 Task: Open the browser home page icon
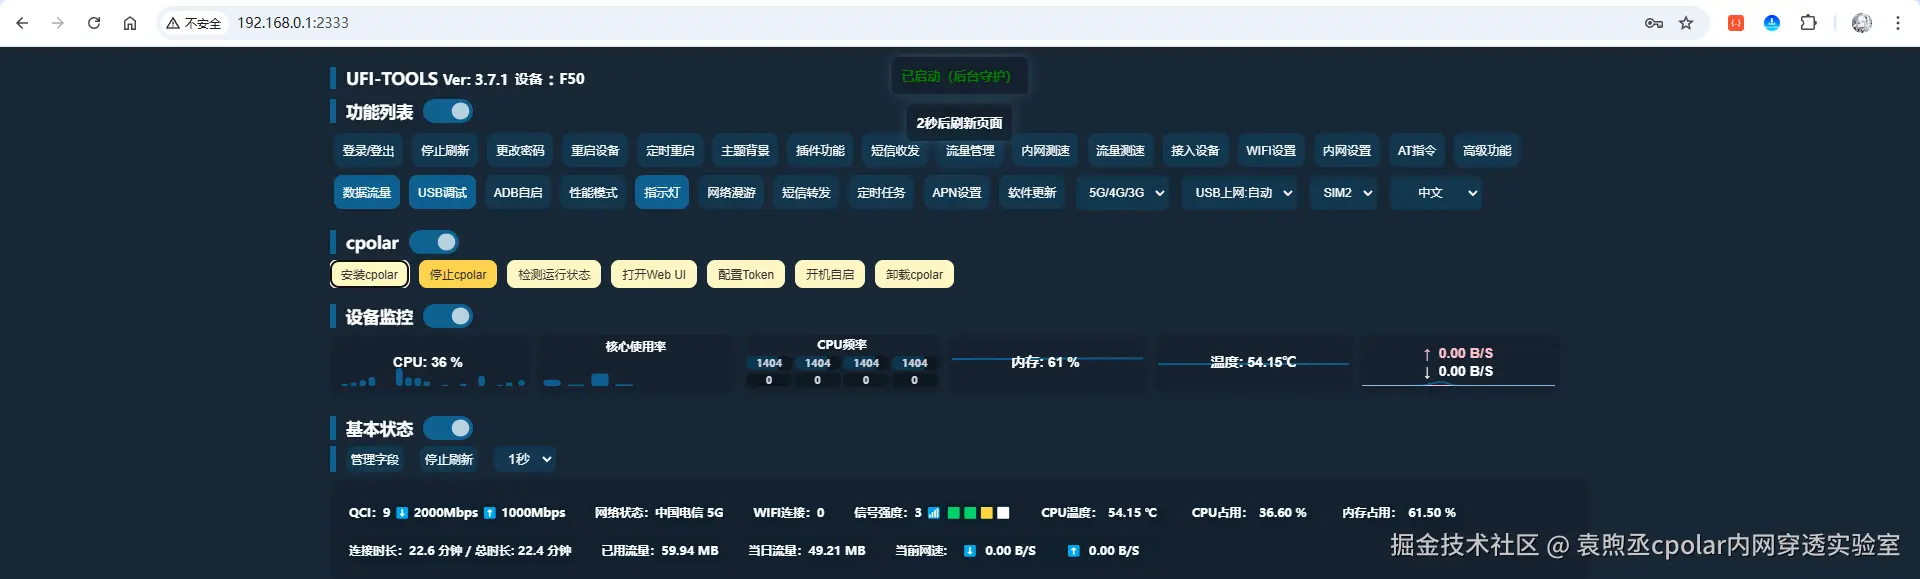pyautogui.click(x=130, y=23)
